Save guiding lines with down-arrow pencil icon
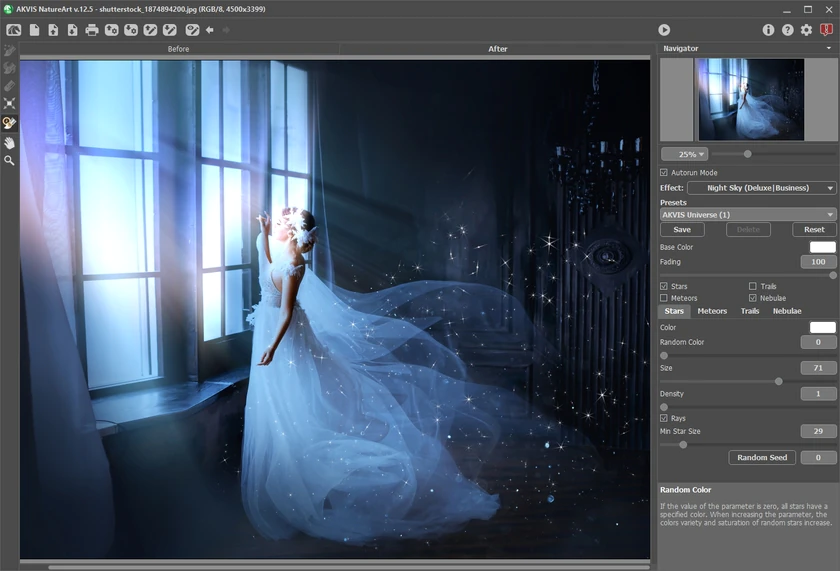 (170, 30)
